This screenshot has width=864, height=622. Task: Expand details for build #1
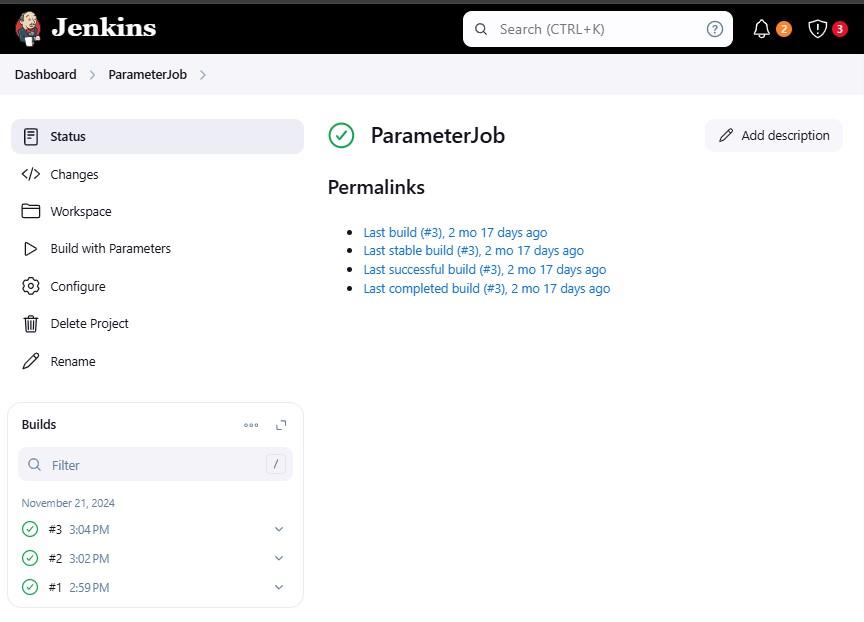279,587
